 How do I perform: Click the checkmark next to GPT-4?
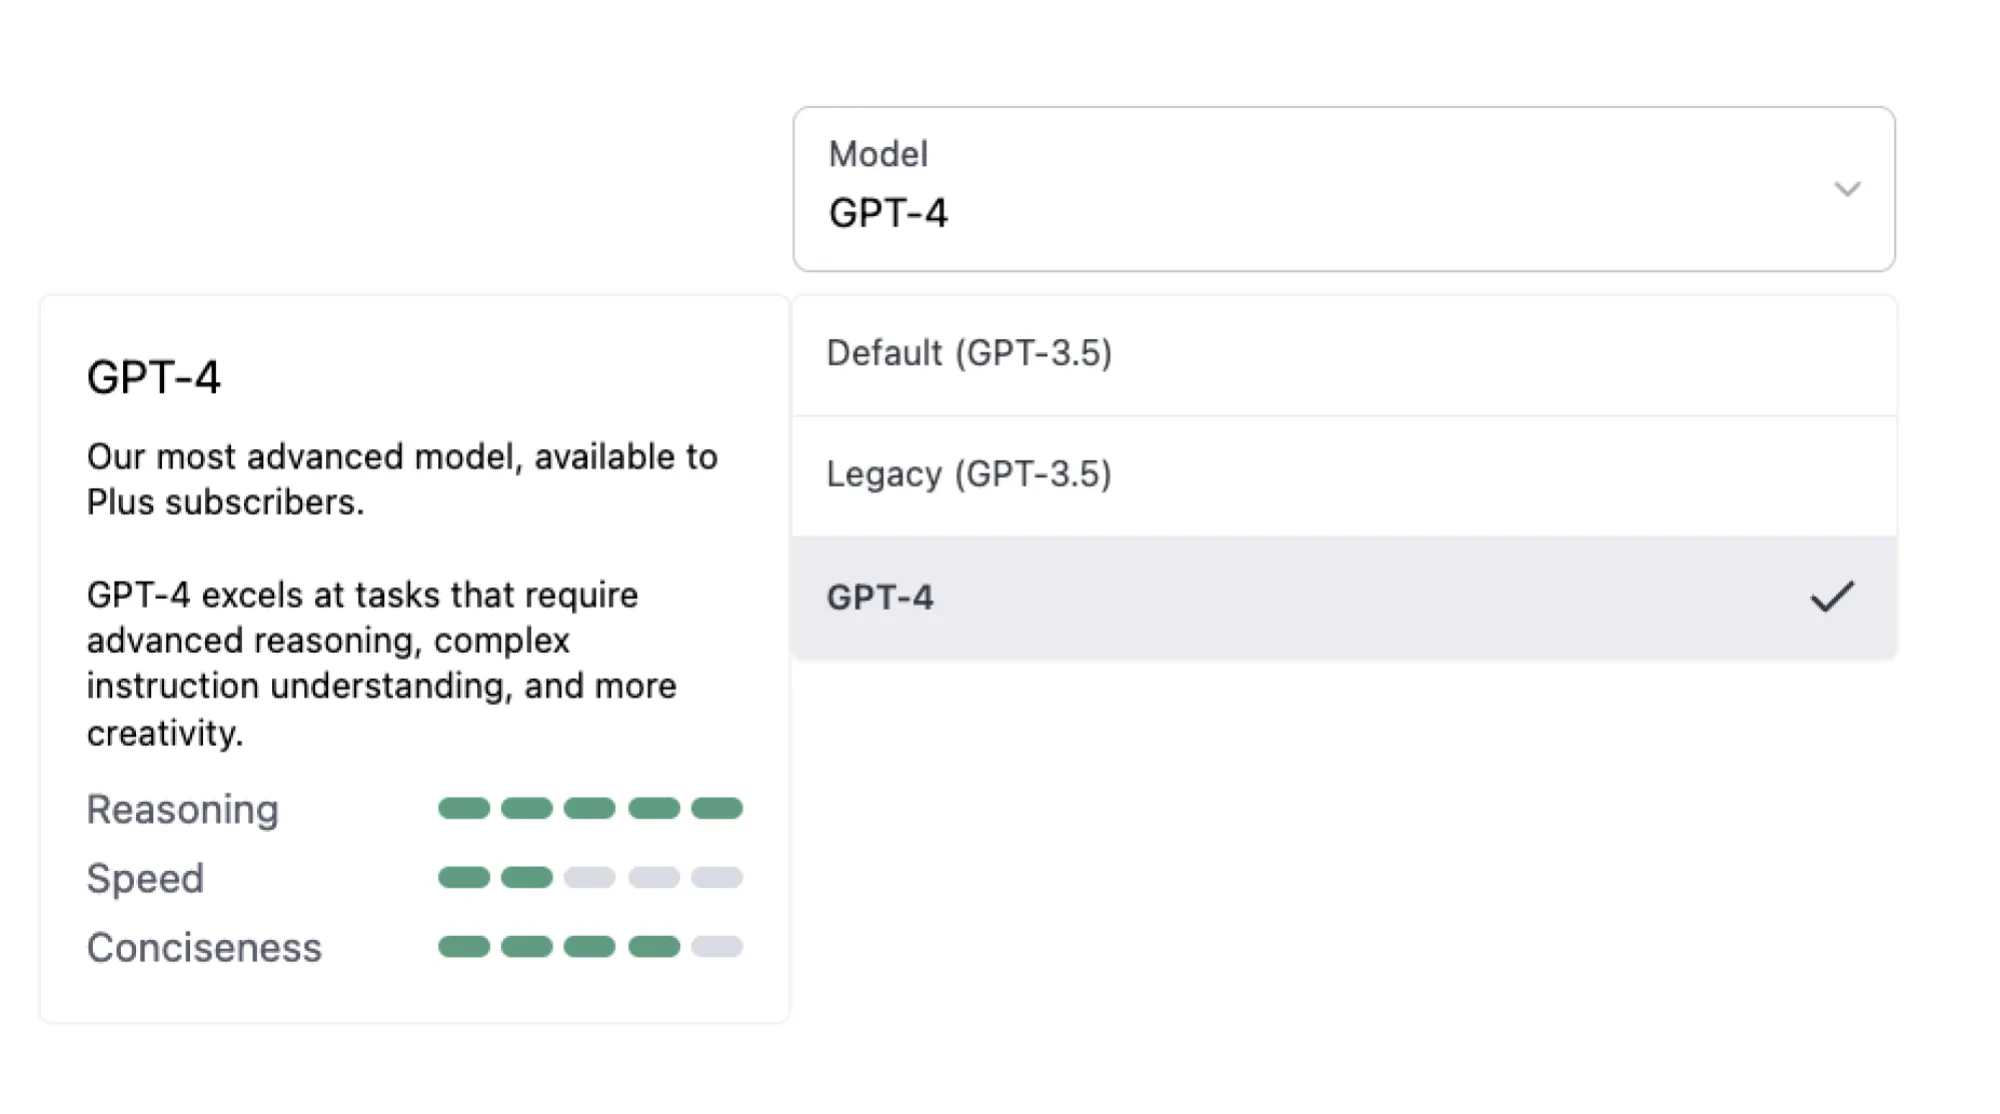point(1831,597)
